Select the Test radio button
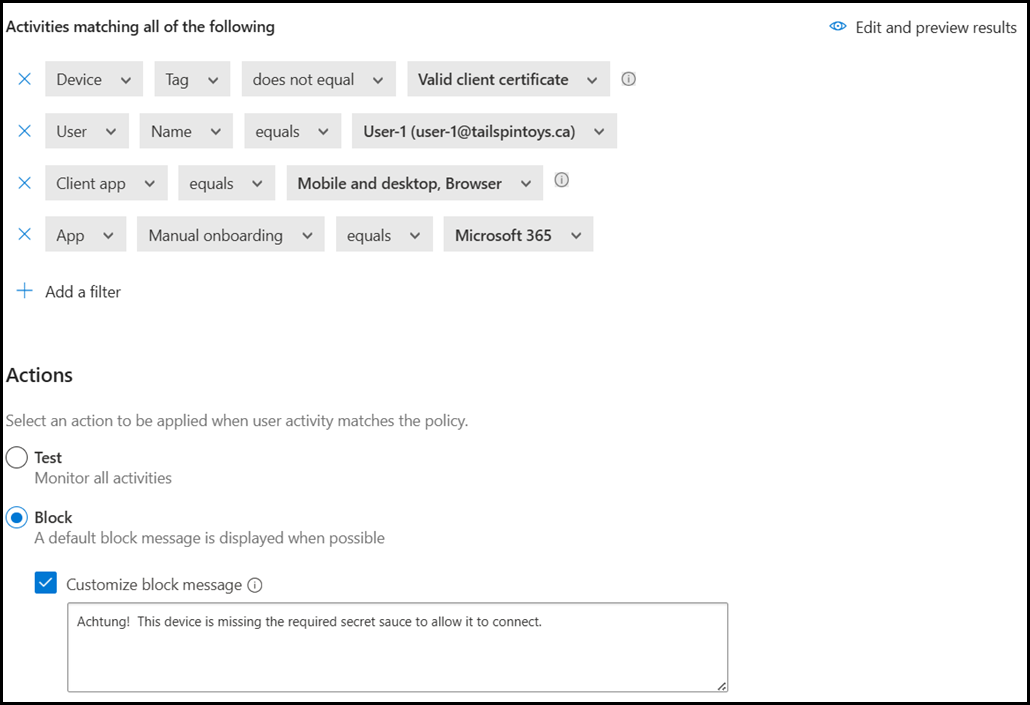Image resolution: width=1030 pixels, height=705 pixels. 16,457
